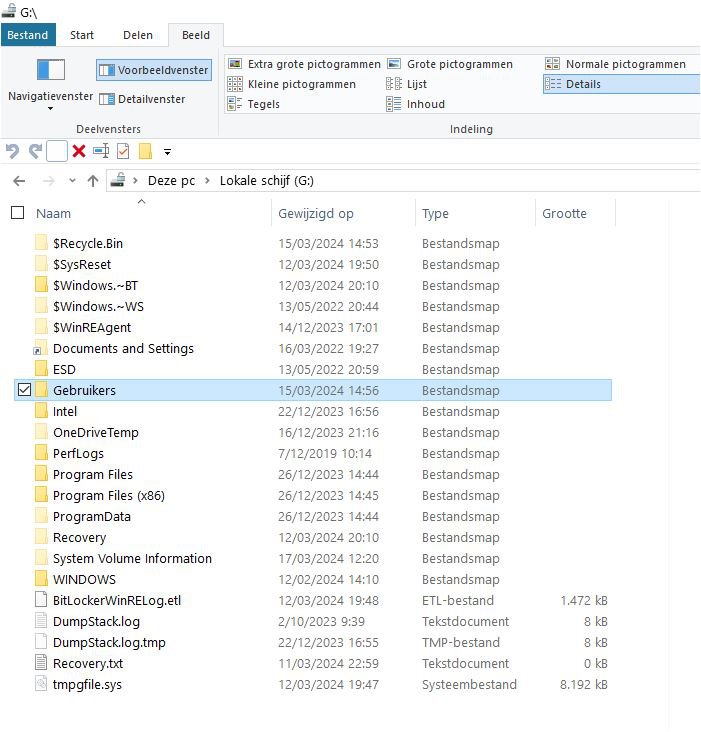This screenshot has height=732, width=701.
Task: Sort by the Gewijzigd op column
Action: tap(315, 213)
